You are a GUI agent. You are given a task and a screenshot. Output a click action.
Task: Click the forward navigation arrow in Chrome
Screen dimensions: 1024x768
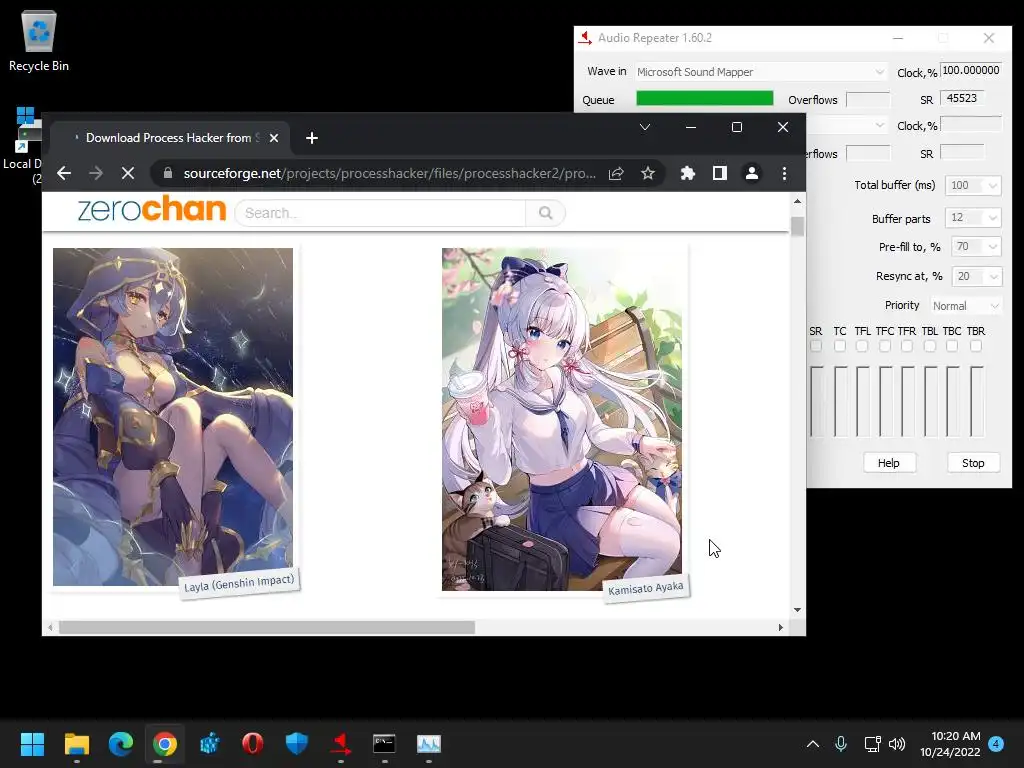coord(95,173)
